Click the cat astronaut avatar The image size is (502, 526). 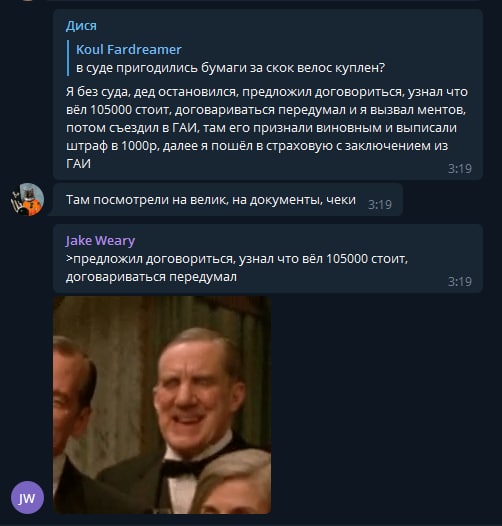[x=28, y=199]
